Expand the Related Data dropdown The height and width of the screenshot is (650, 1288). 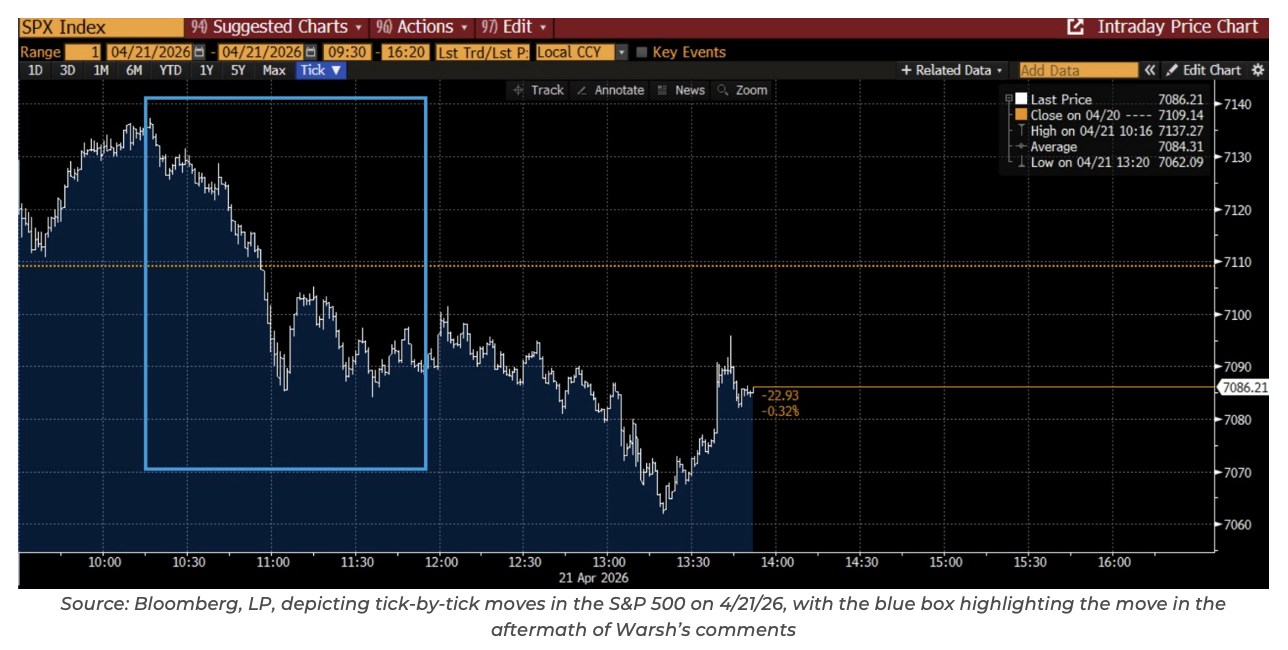tap(952, 70)
